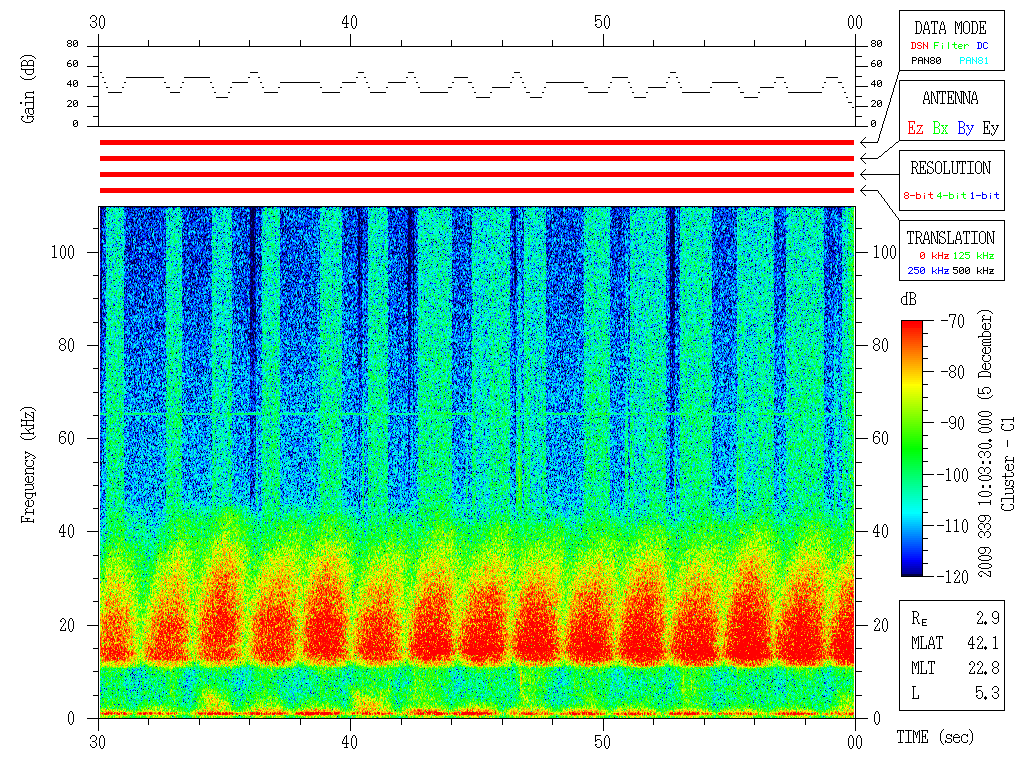The width and height of the screenshot is (1024, 768).
Task: Select the By antenna label
Action: pos(965,129)
